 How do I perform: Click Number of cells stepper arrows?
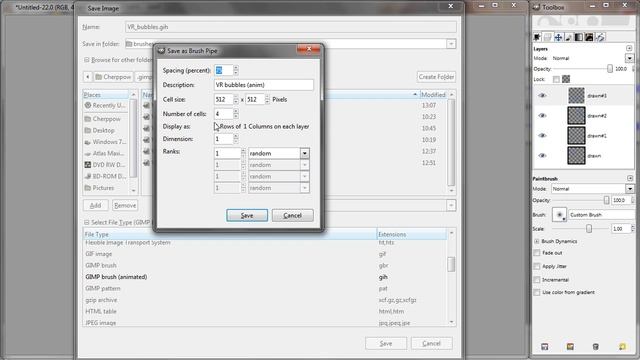click(236, 114)
